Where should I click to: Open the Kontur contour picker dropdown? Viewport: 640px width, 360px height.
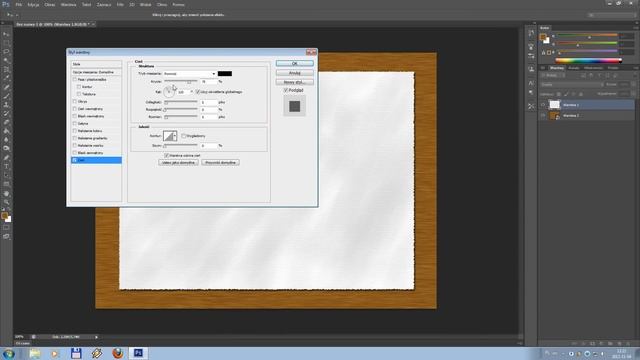(x=175, y=136)
